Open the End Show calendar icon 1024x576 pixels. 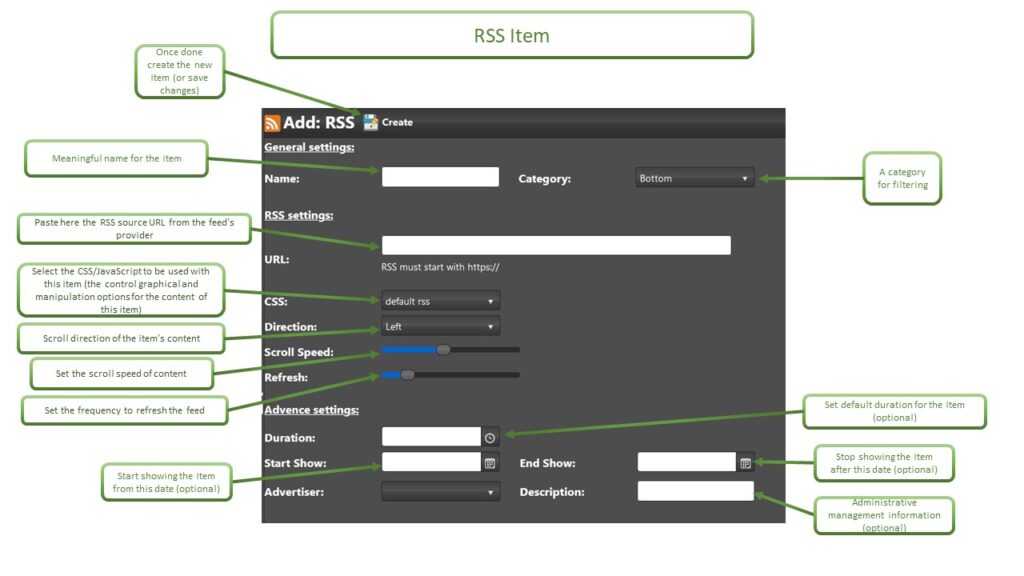tap(745, 463)
